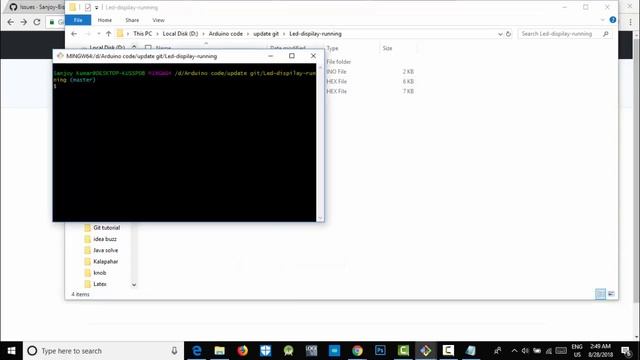Screen dimensions: 640x360
Task: Click the 'Type here to search' box
Action: (104, 351)
